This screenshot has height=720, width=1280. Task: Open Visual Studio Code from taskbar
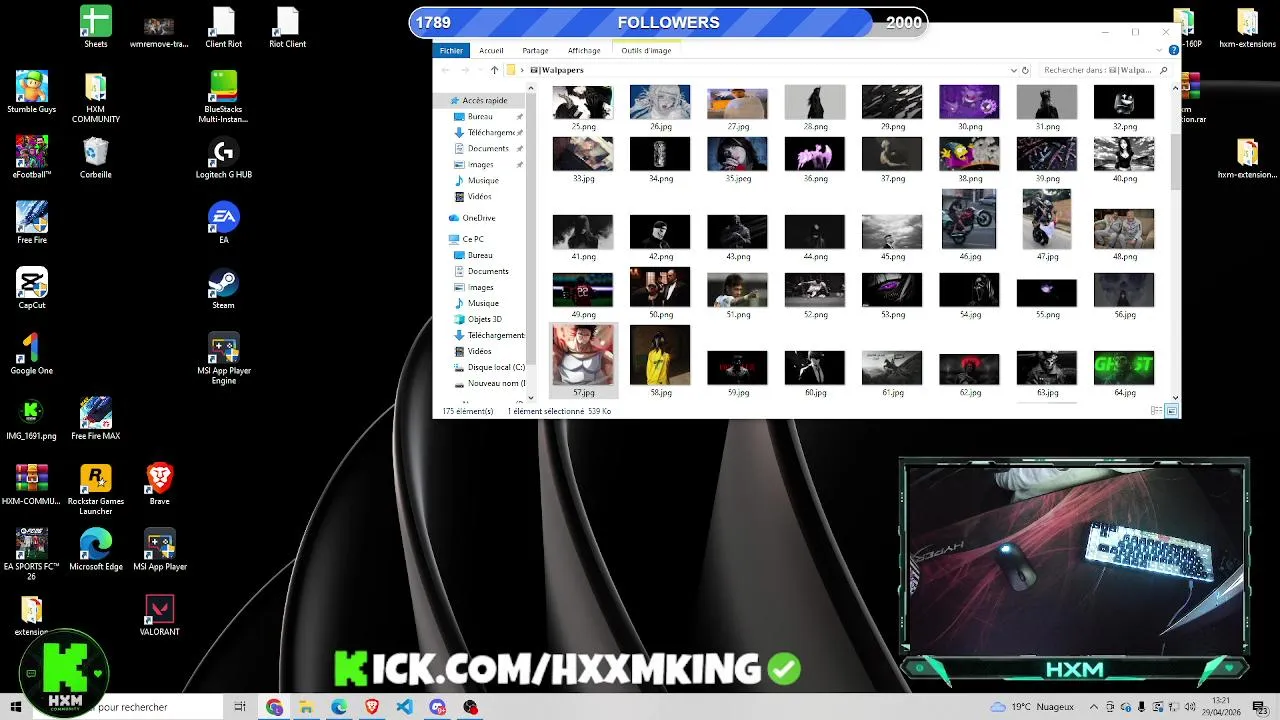[x=404, y=707]
